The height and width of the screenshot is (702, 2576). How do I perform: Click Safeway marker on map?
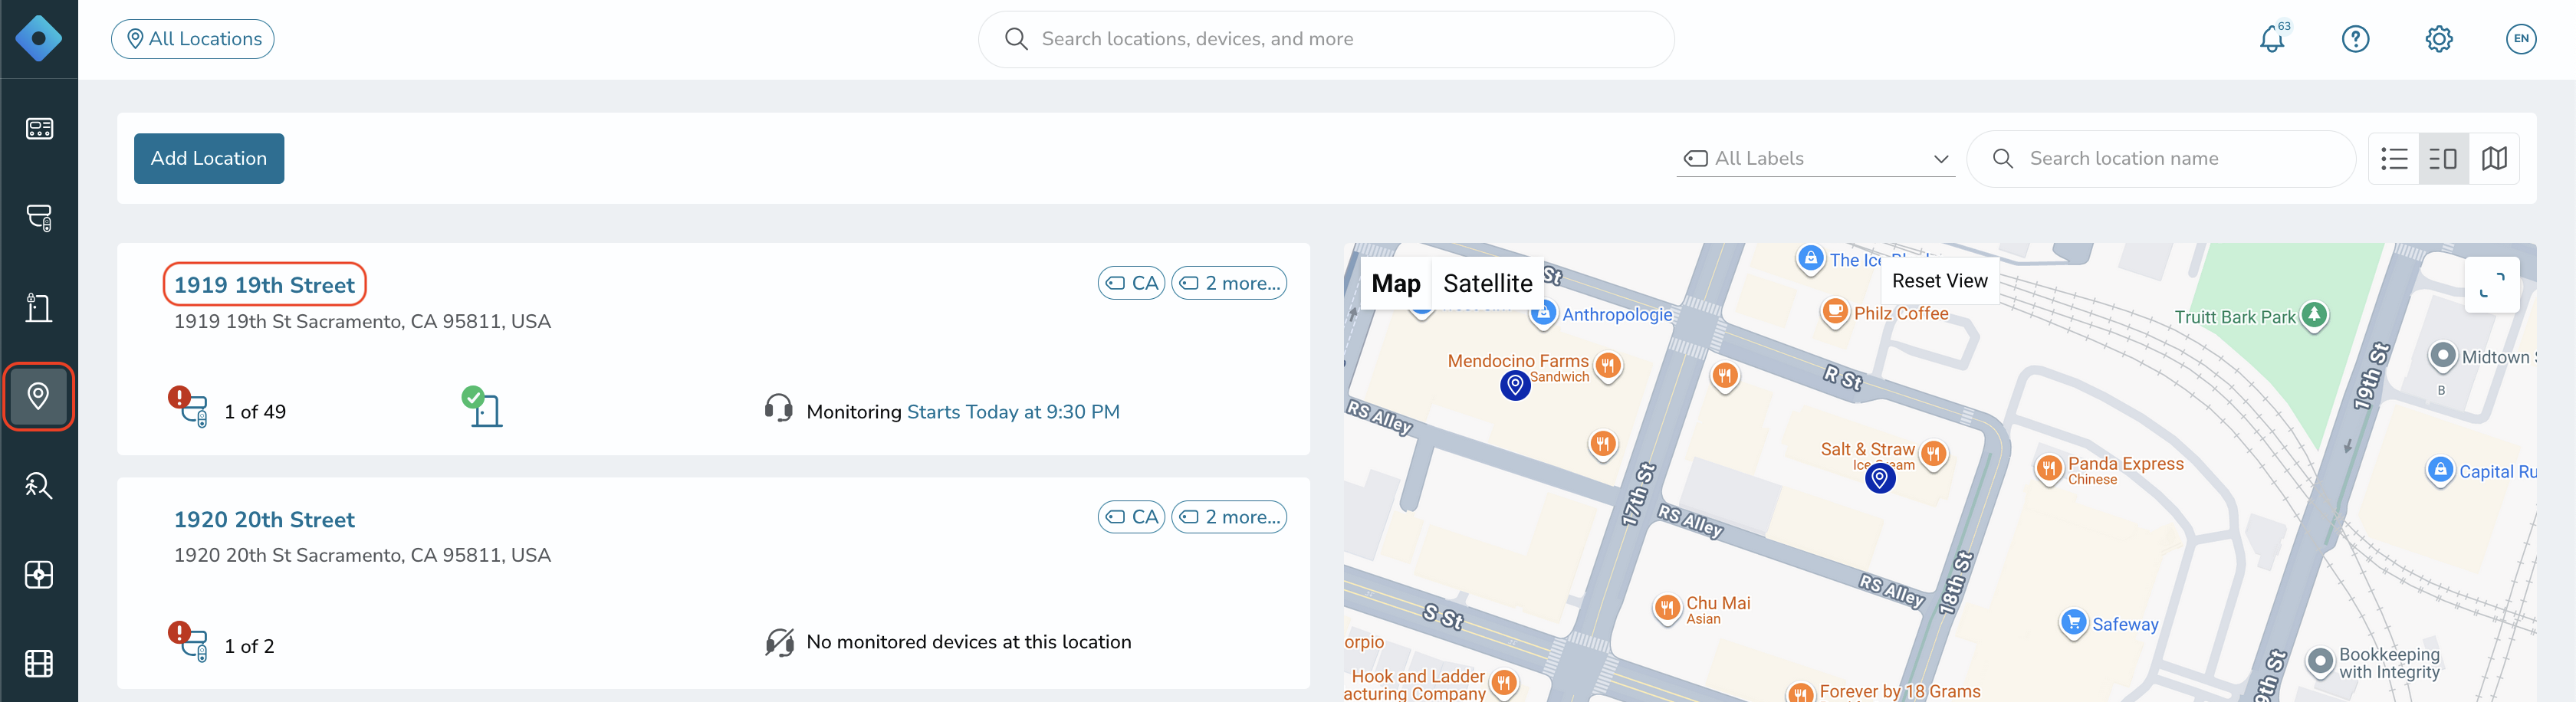pos(2073,622)
